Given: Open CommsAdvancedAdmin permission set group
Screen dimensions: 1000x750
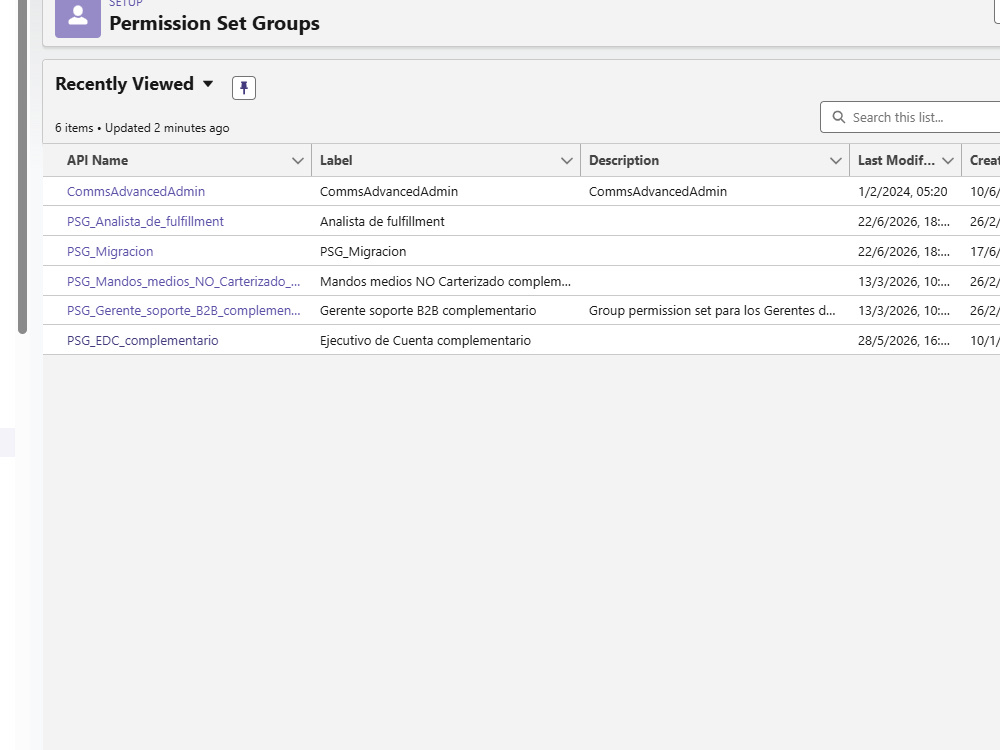Looking at the screenshot, I should (136, 191).
